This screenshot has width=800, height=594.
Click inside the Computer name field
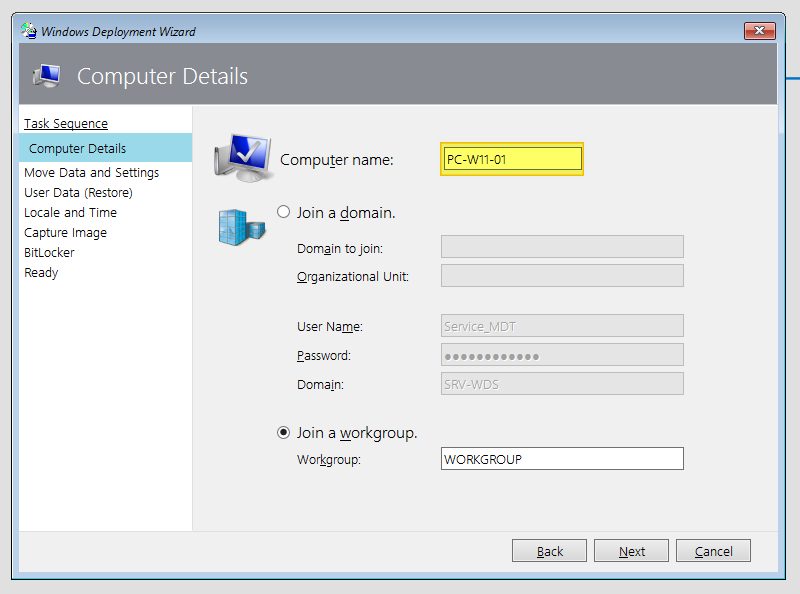(511, 158)
